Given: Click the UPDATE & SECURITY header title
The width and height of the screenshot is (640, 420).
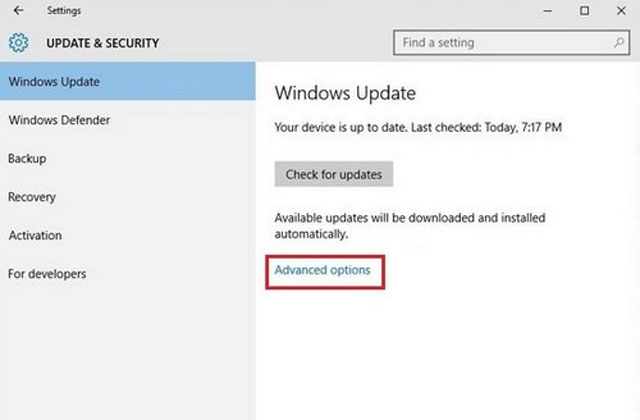Looking at the screenshot, I should click(x=102, y=43).
